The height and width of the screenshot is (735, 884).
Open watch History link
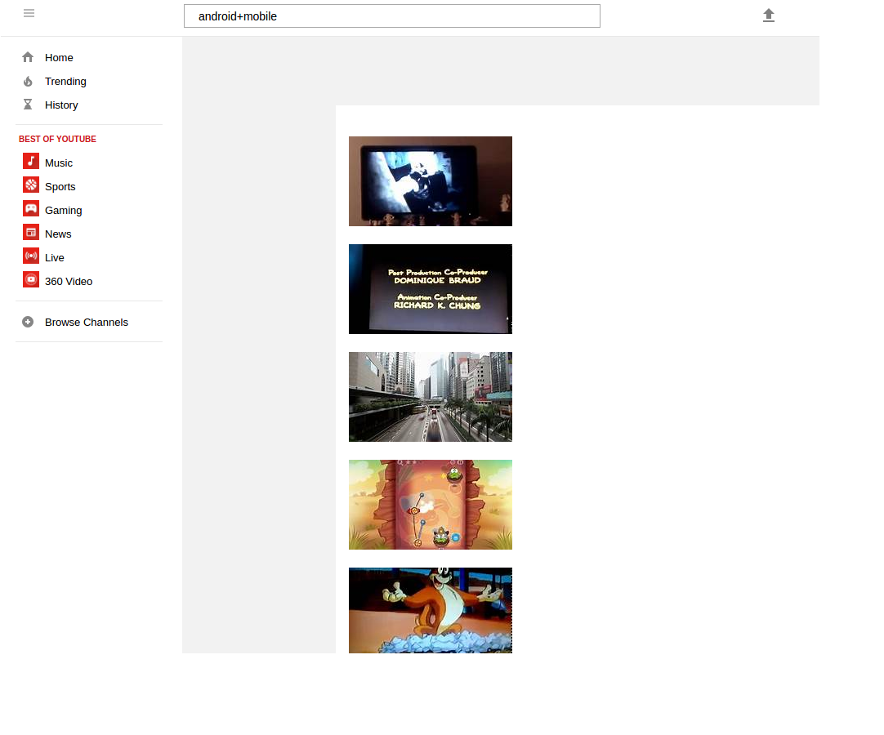point(61,105)
